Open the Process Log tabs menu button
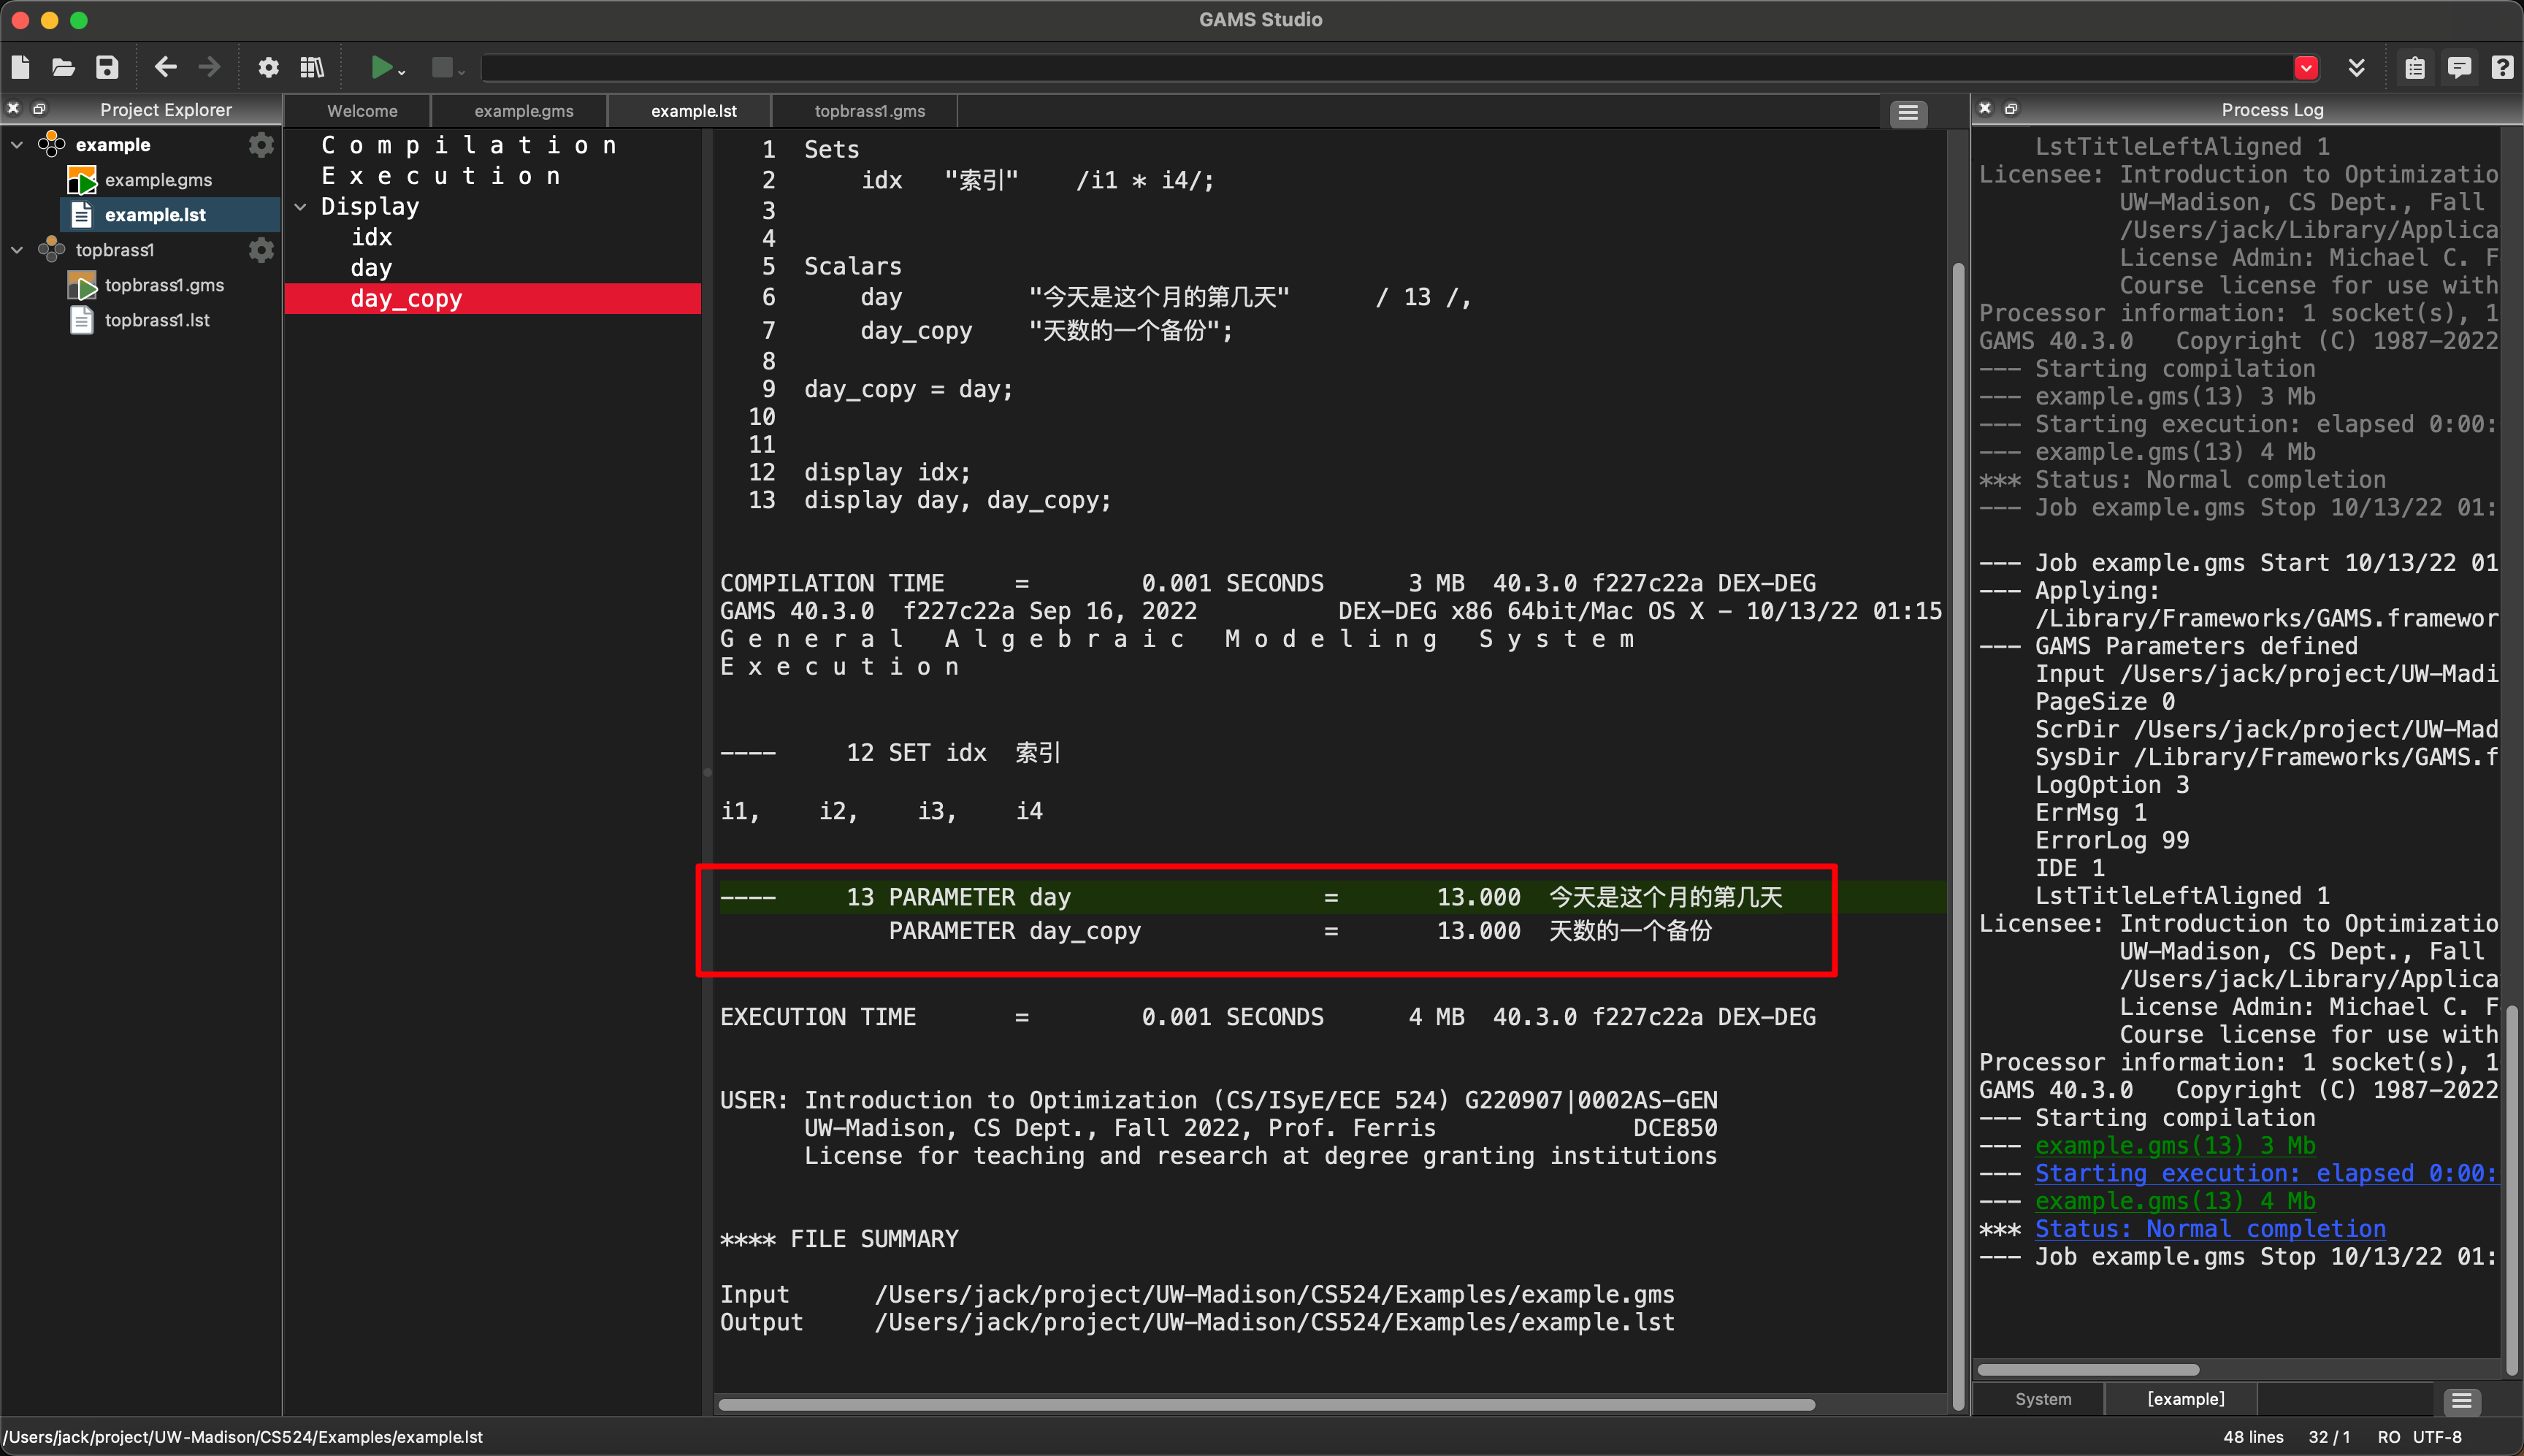The image size is (2524, 1456). click(x=2462, y=1401)
